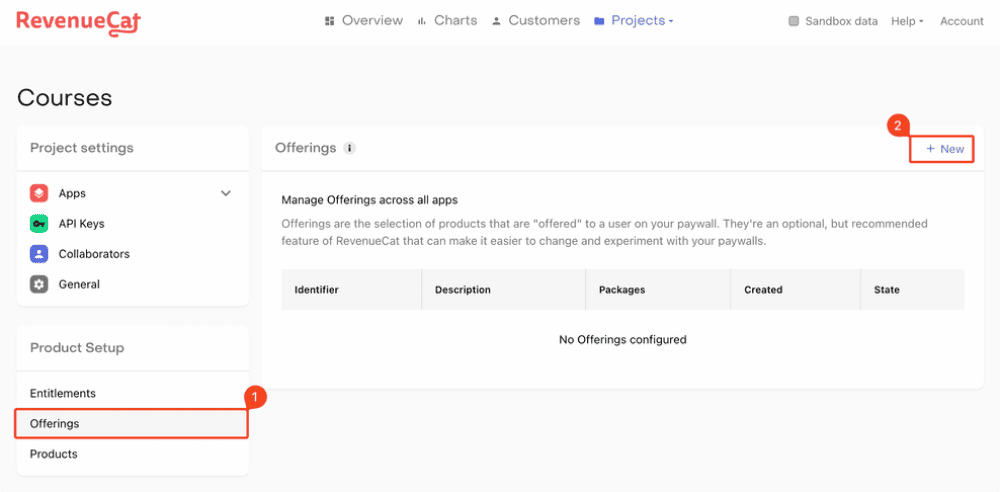Open the Help dropdown menu
Screen dimensions: 1000x492
(906, 21)
